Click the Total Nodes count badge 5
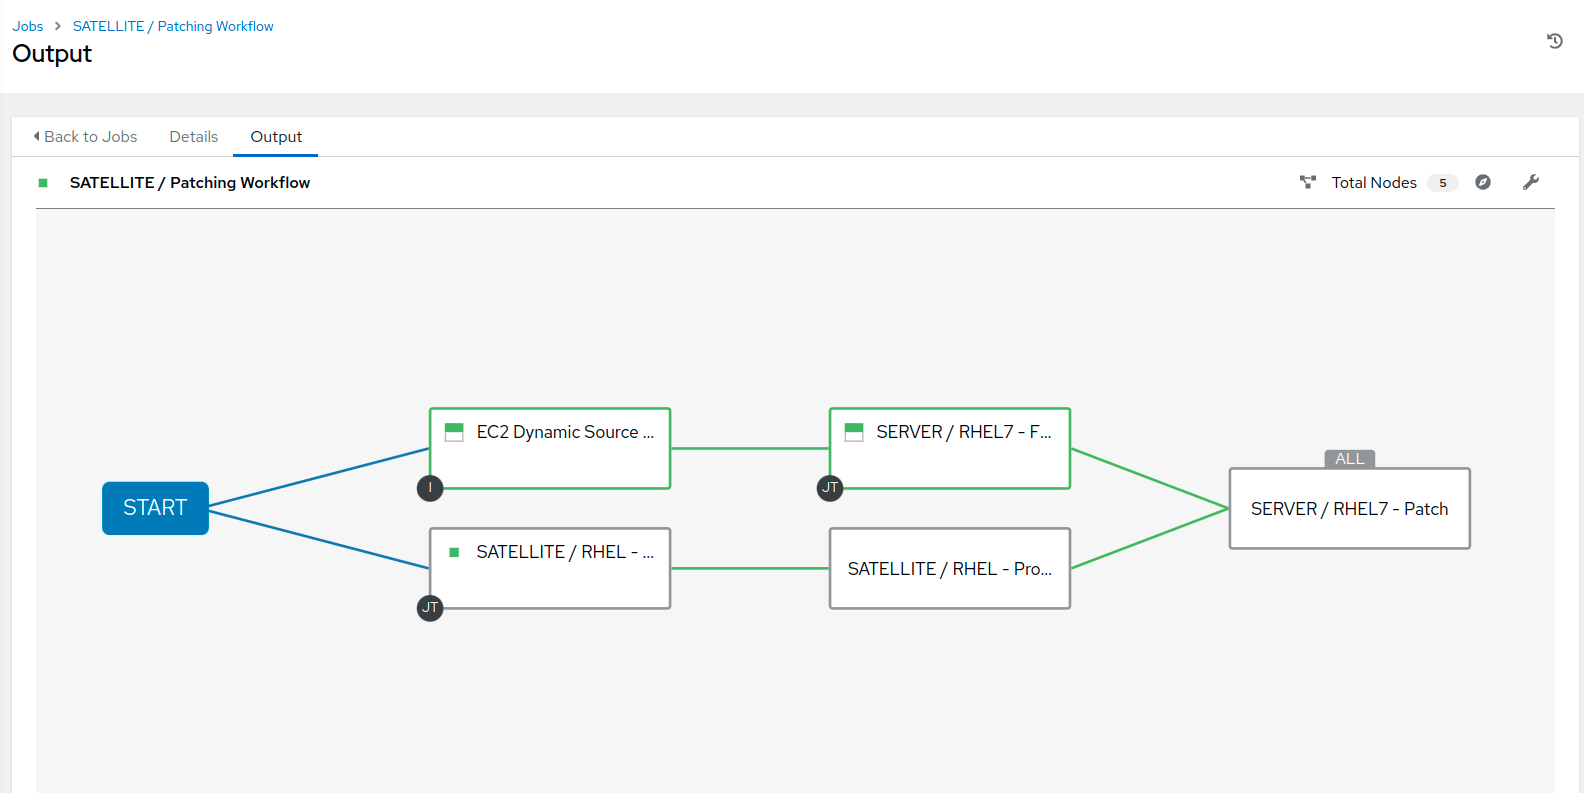This screenshot has height=793, width=1584. 1443,183
